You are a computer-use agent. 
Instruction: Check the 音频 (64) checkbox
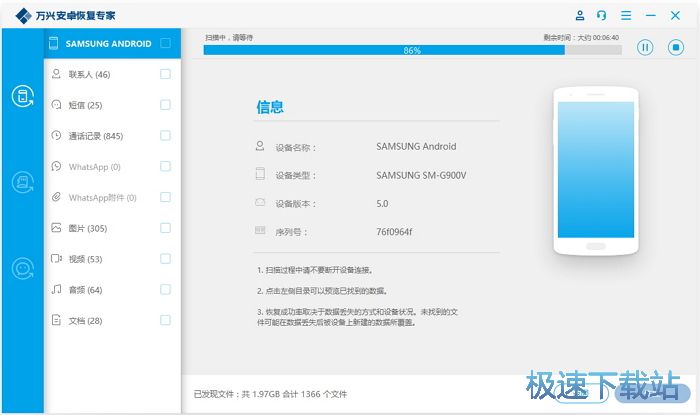165,289
